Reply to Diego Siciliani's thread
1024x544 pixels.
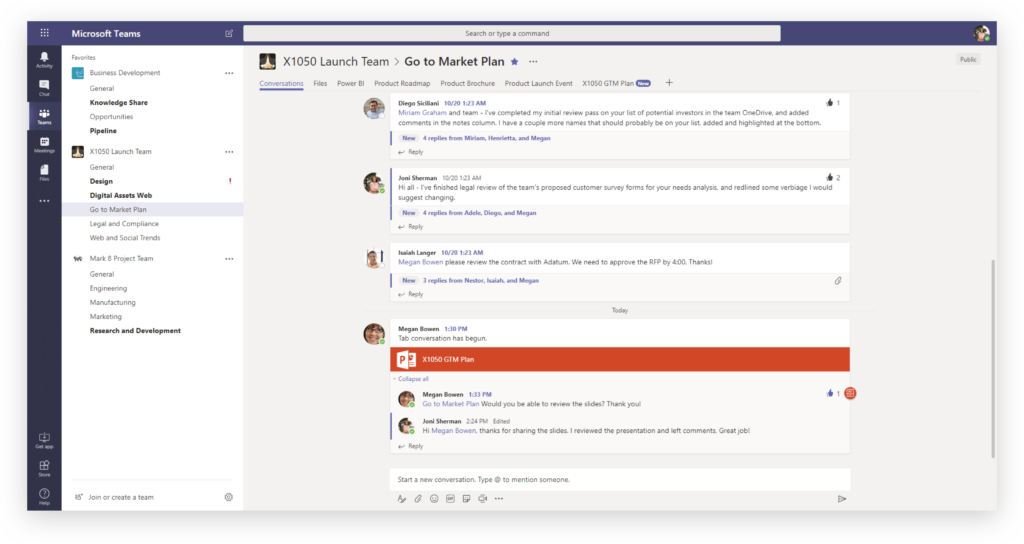[x=411, y=152]
